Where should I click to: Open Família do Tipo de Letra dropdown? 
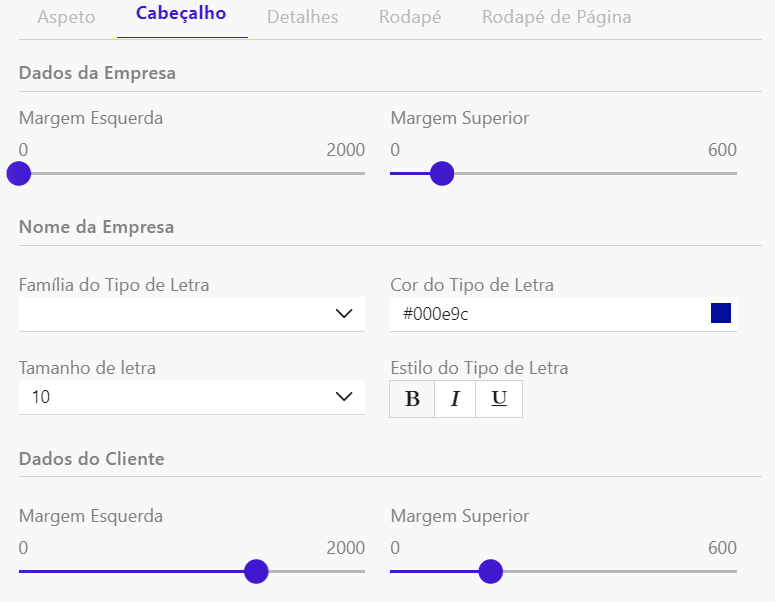point(191,314)
